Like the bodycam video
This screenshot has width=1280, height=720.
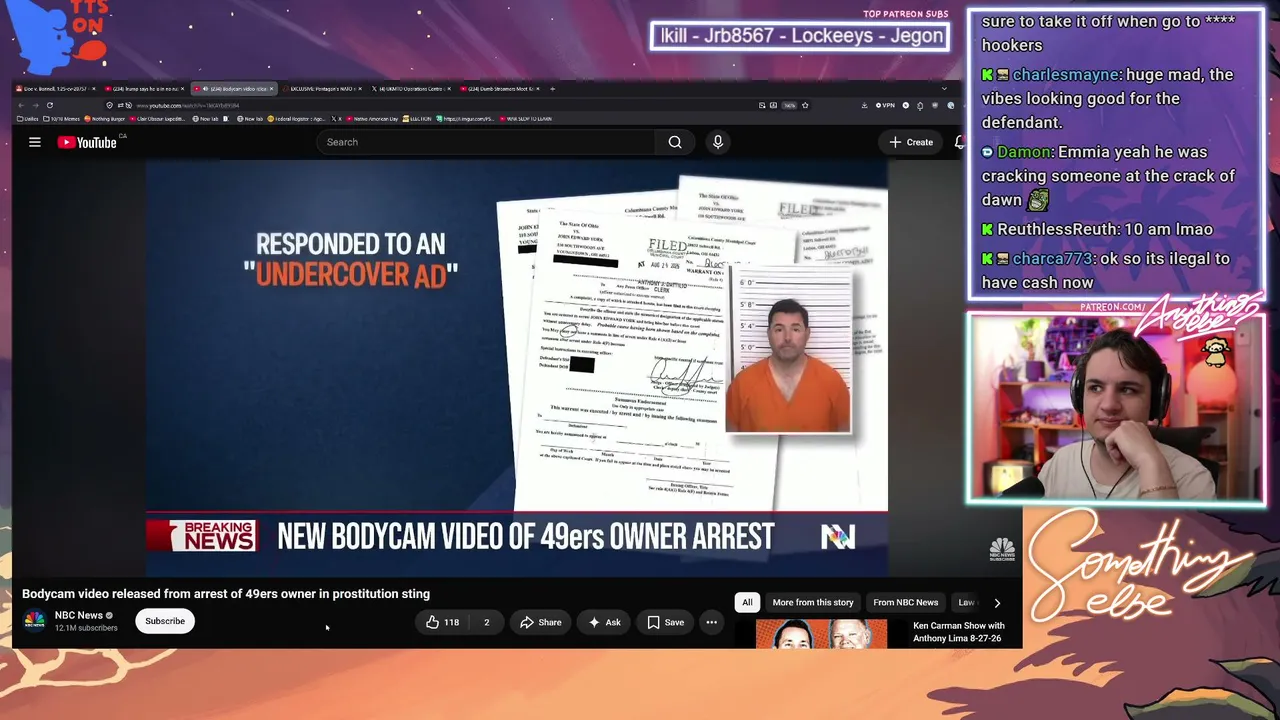443,622
